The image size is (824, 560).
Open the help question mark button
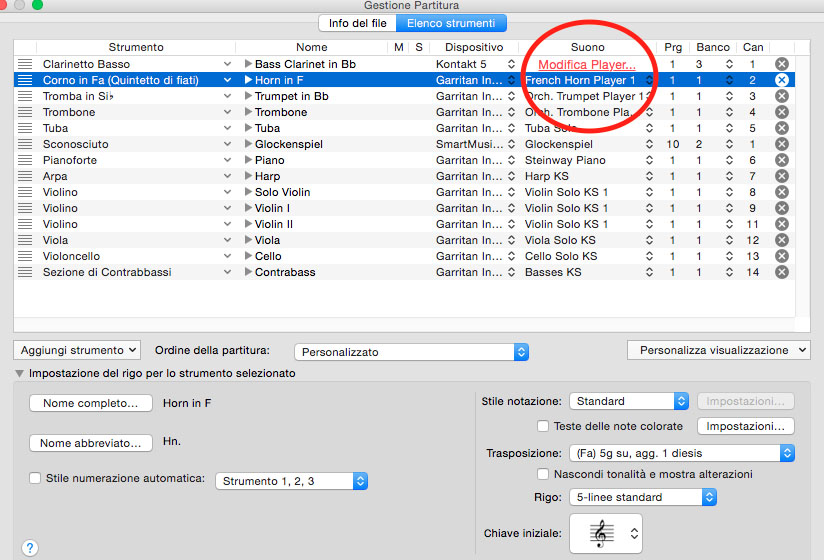click(31, 547)
